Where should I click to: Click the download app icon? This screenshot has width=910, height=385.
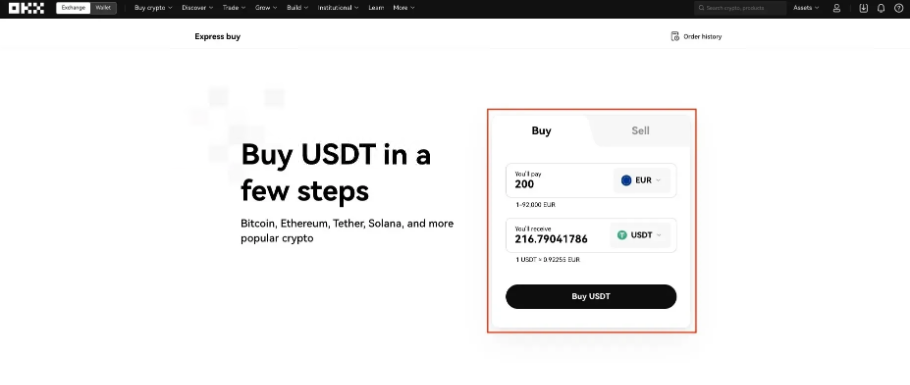click(864, 8)
